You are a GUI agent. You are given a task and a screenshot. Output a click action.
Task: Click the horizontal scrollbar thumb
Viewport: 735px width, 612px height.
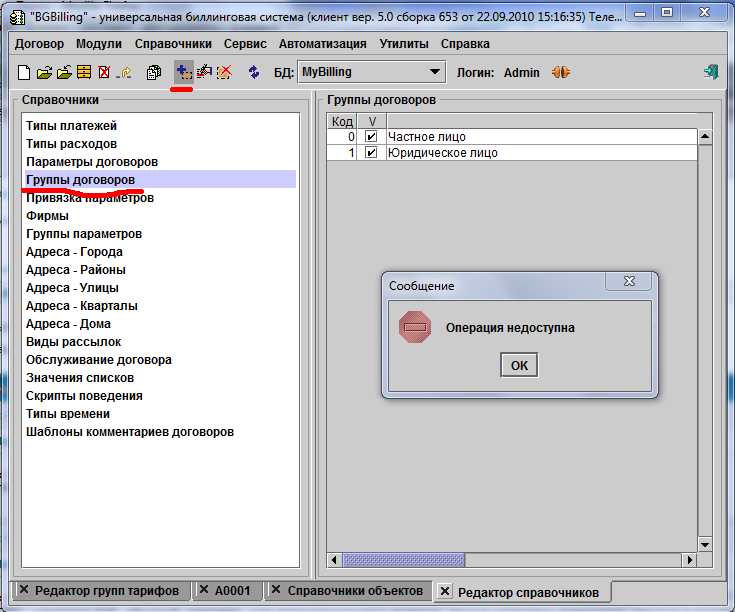pyautogui.click(x=404, y=560)
